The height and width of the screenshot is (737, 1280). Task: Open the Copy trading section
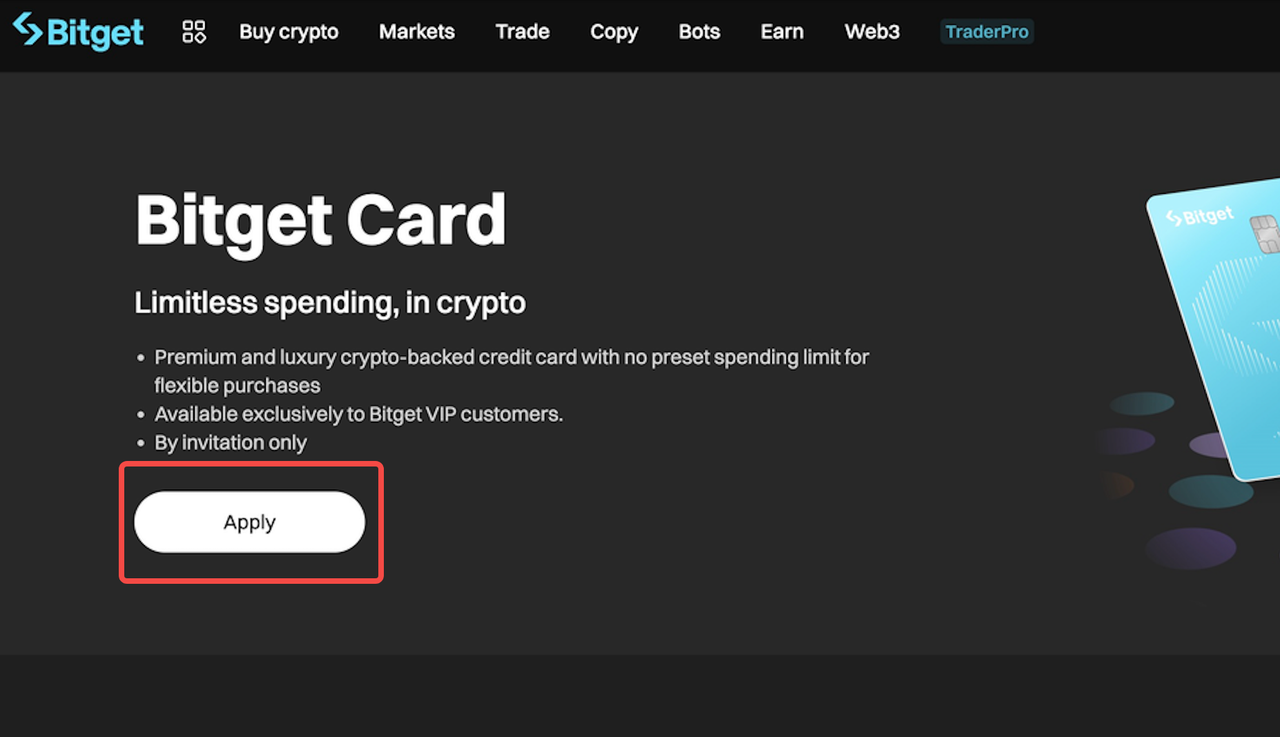pyautogui.click(x=613, y=31)
